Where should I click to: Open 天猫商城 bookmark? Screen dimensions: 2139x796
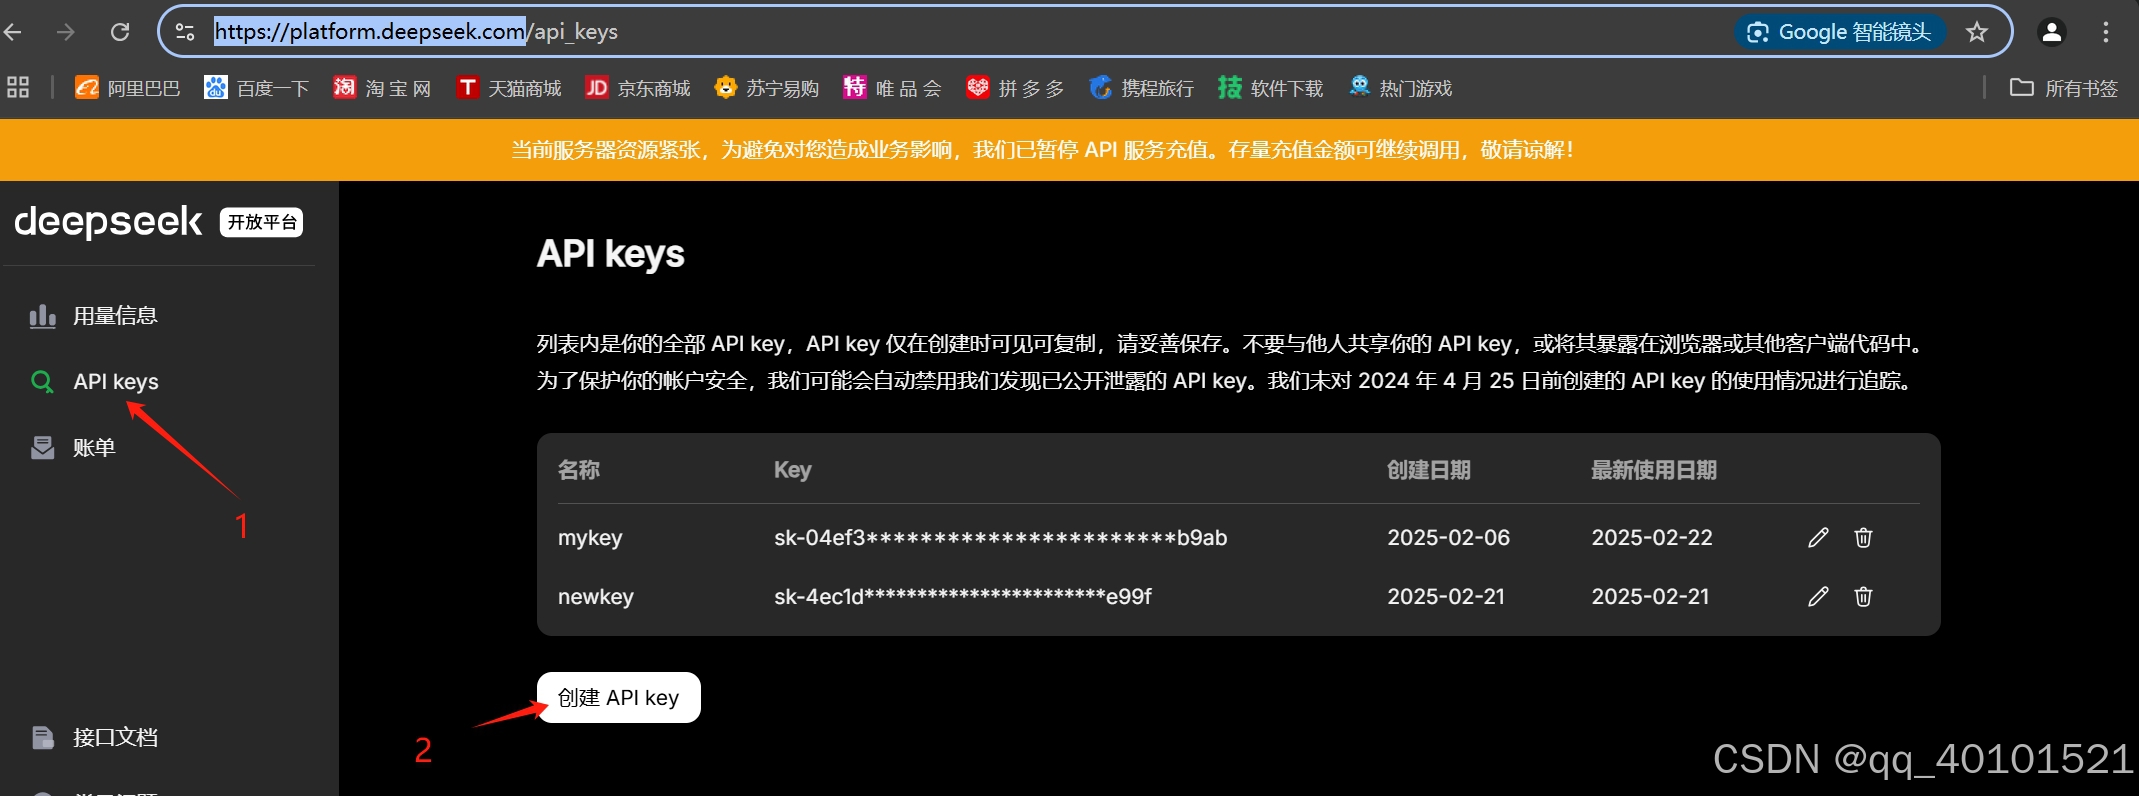coord(508,88)
